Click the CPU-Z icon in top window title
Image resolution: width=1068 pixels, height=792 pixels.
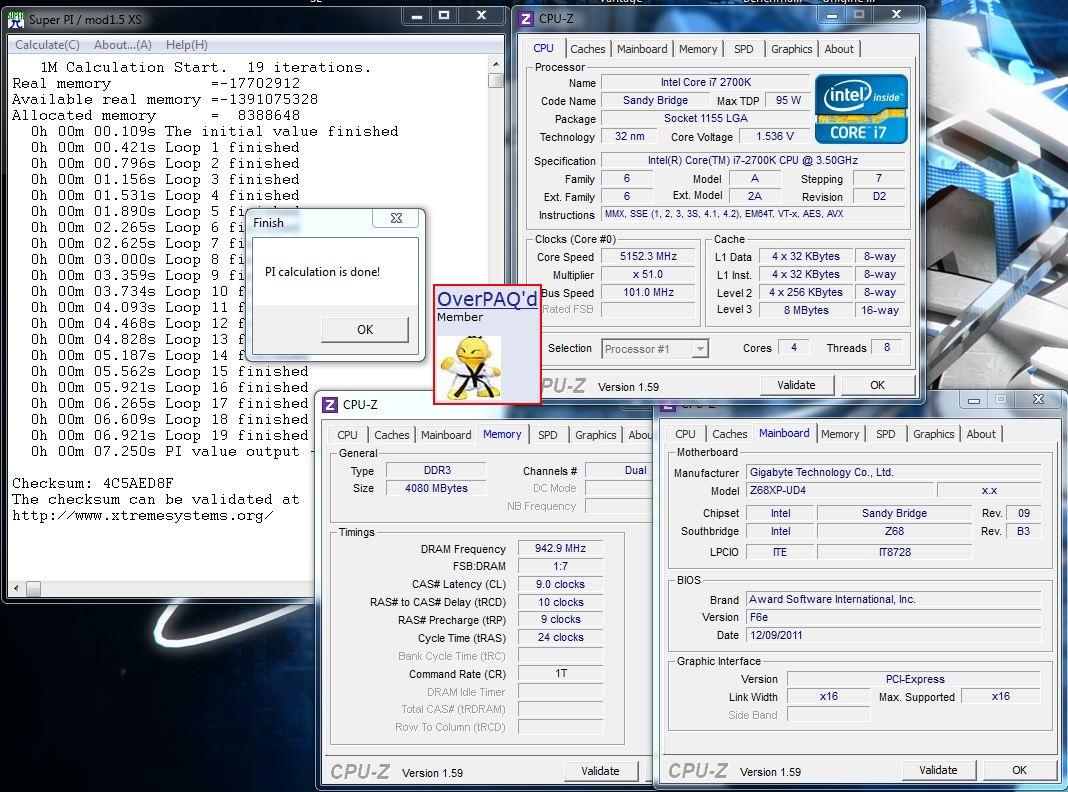tap(526, 19)
